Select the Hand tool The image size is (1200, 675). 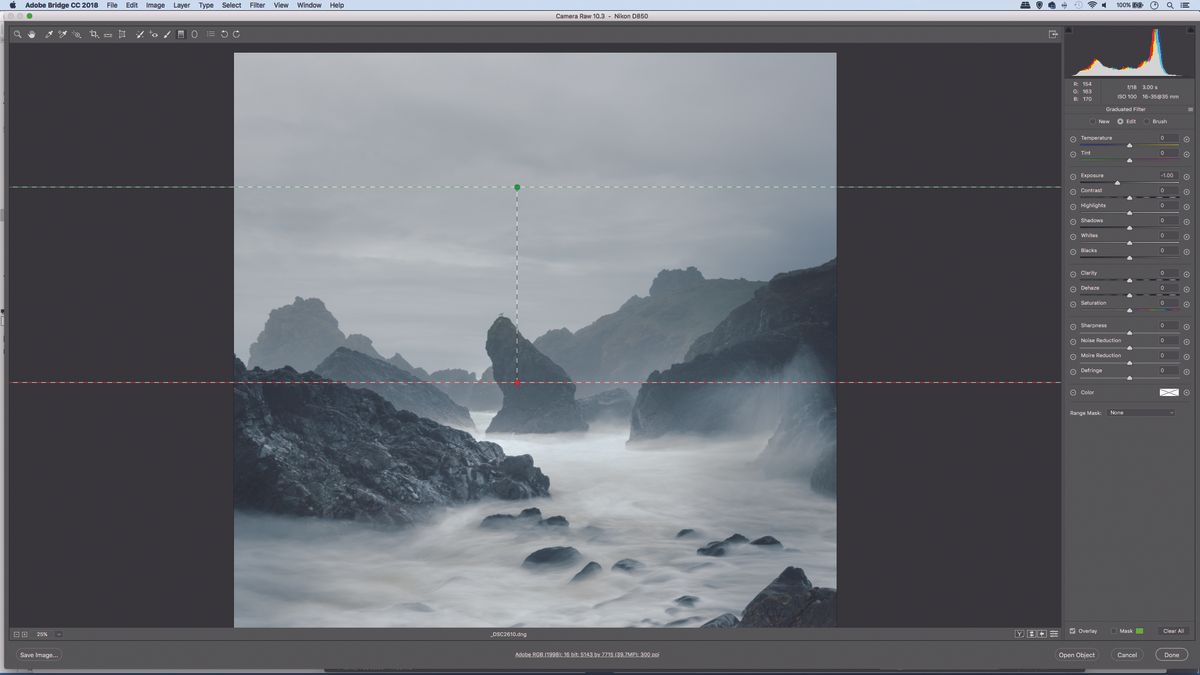[x=31, y=34]
